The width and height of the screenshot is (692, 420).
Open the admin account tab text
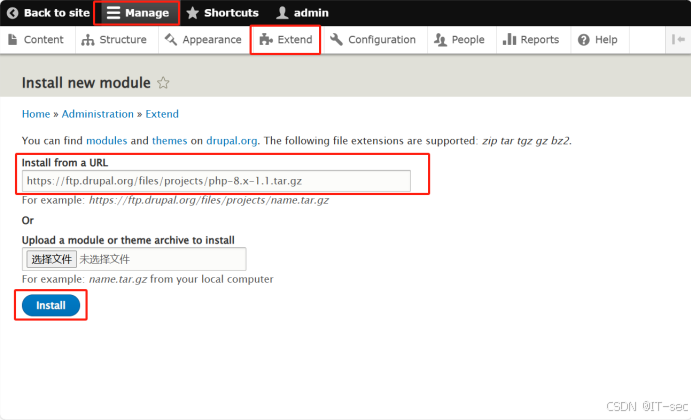(x=311, y=13)
